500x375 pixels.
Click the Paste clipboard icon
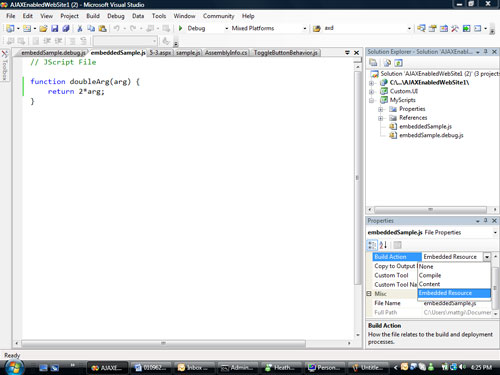[102, 28]
